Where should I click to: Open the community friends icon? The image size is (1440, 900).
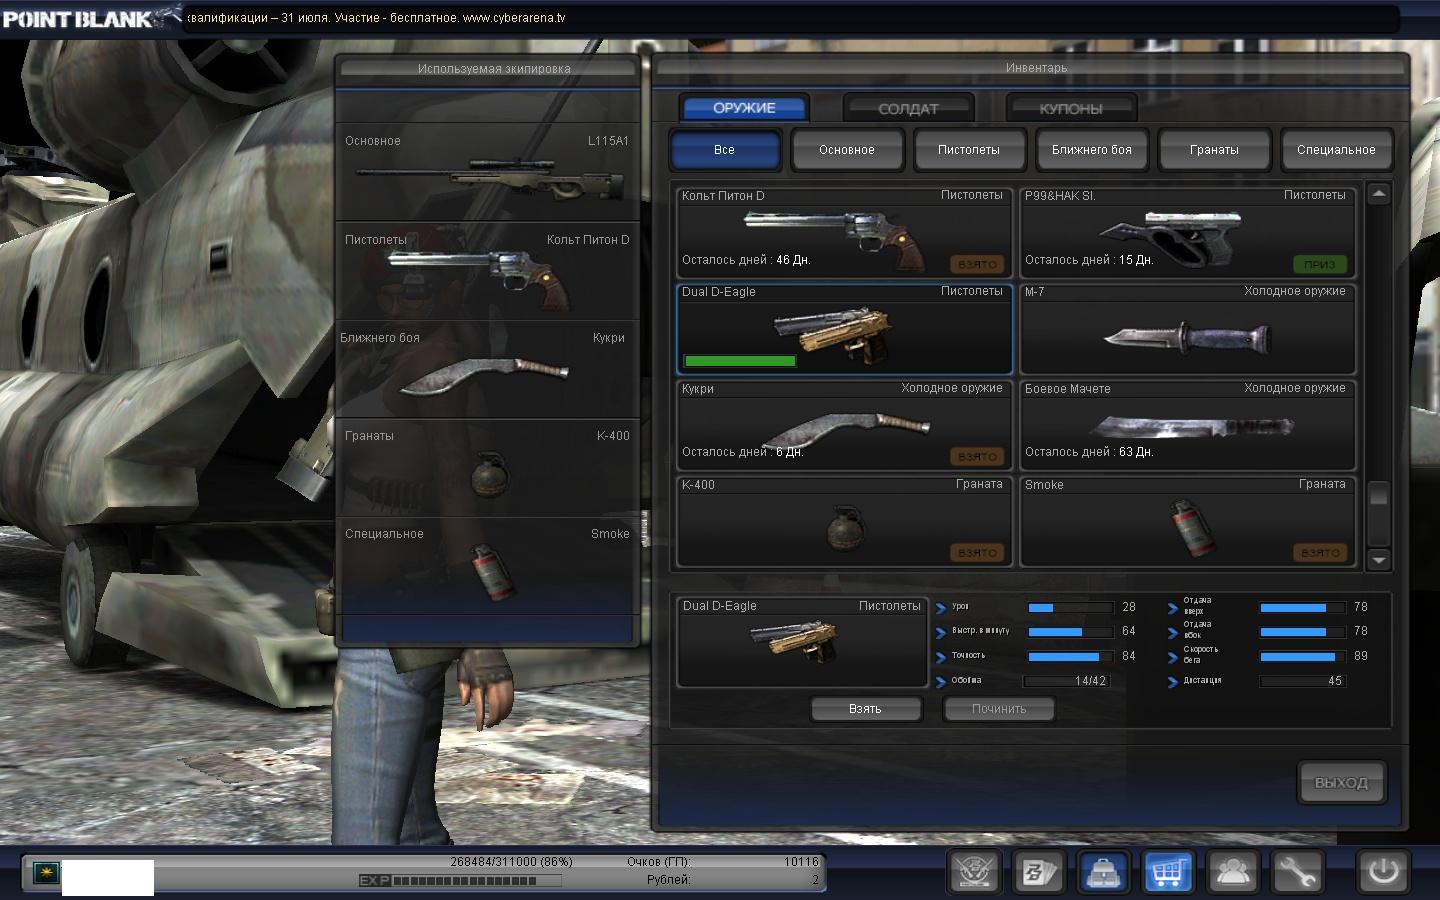pyautogui.click(x=1232, y=872)
